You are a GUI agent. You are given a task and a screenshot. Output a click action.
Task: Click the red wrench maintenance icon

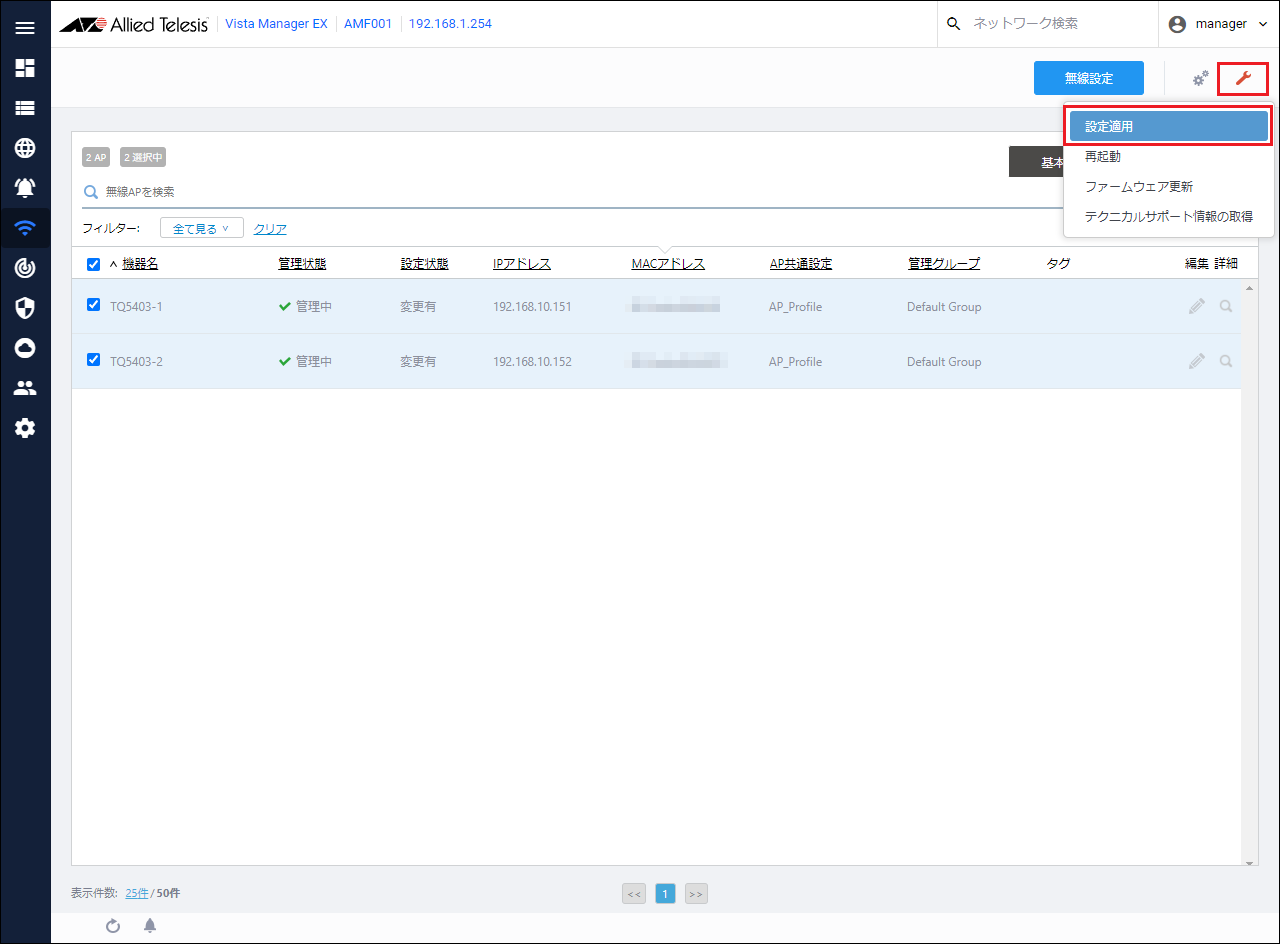pyautogui.click(x=1243, y=79)
